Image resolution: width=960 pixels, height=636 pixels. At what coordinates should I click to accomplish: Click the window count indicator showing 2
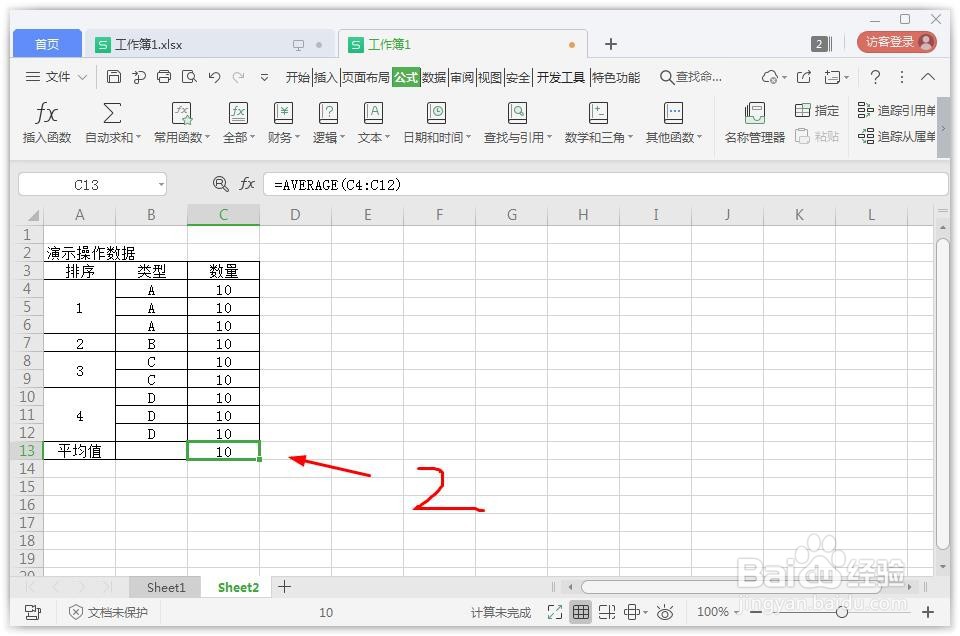821,43
